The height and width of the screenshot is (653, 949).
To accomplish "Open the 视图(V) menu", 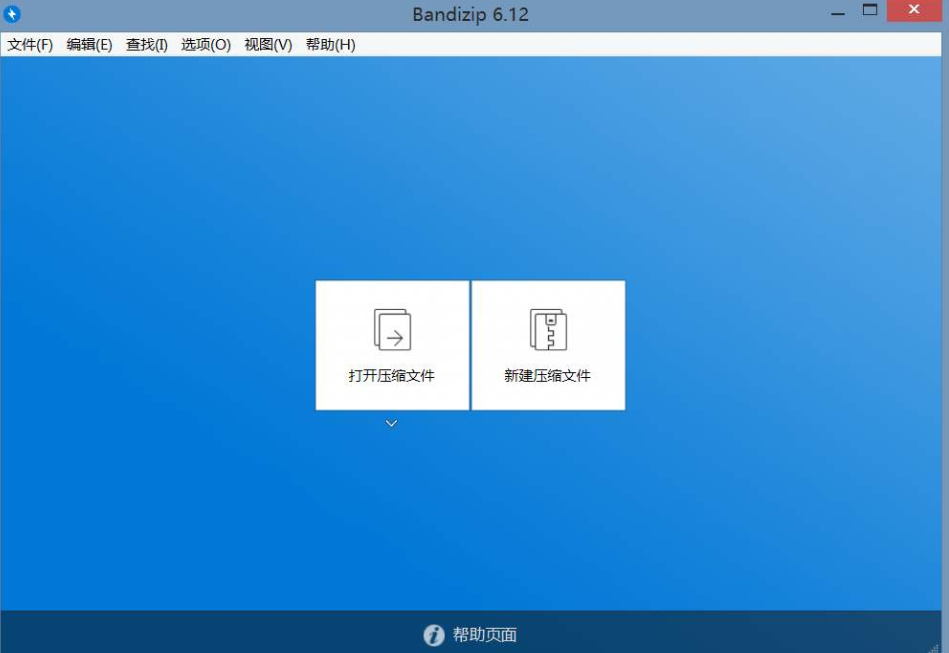I will point(268,45).
